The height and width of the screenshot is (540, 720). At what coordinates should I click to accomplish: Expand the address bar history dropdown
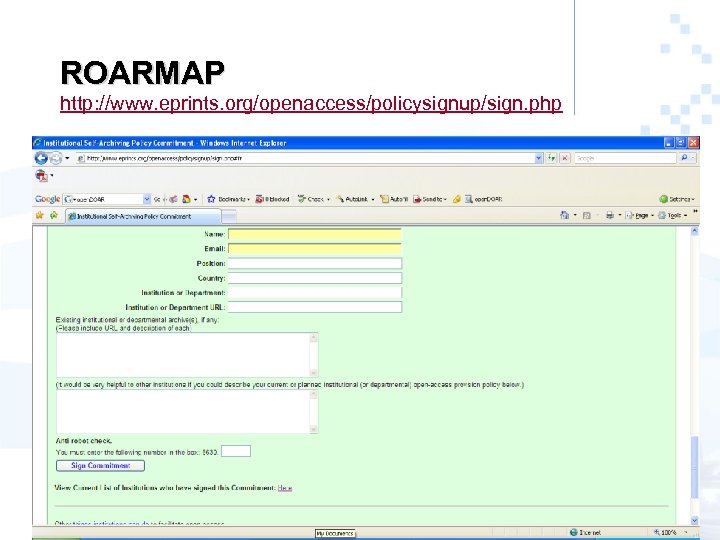[x=539, y=158]
